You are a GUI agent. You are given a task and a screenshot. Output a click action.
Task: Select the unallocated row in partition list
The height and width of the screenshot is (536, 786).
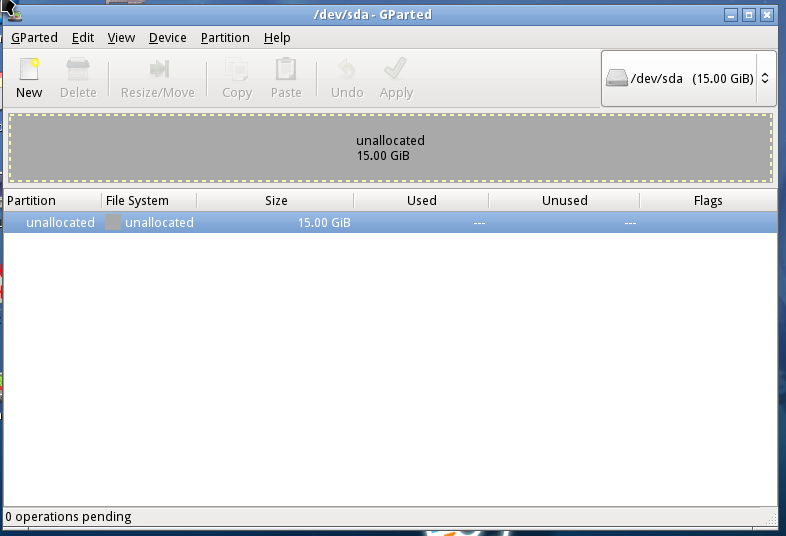[390, 222]
